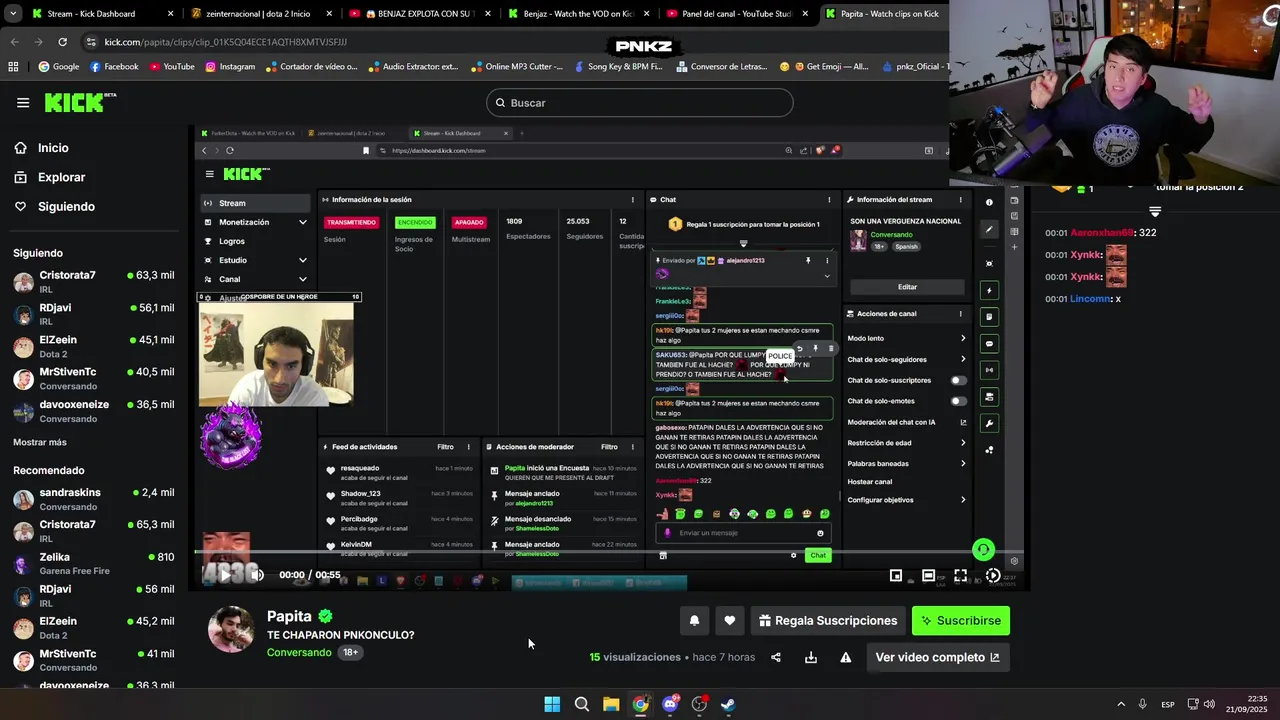Click the kick.com URL address bar
1280x720 pixels.
coord(226,42)
